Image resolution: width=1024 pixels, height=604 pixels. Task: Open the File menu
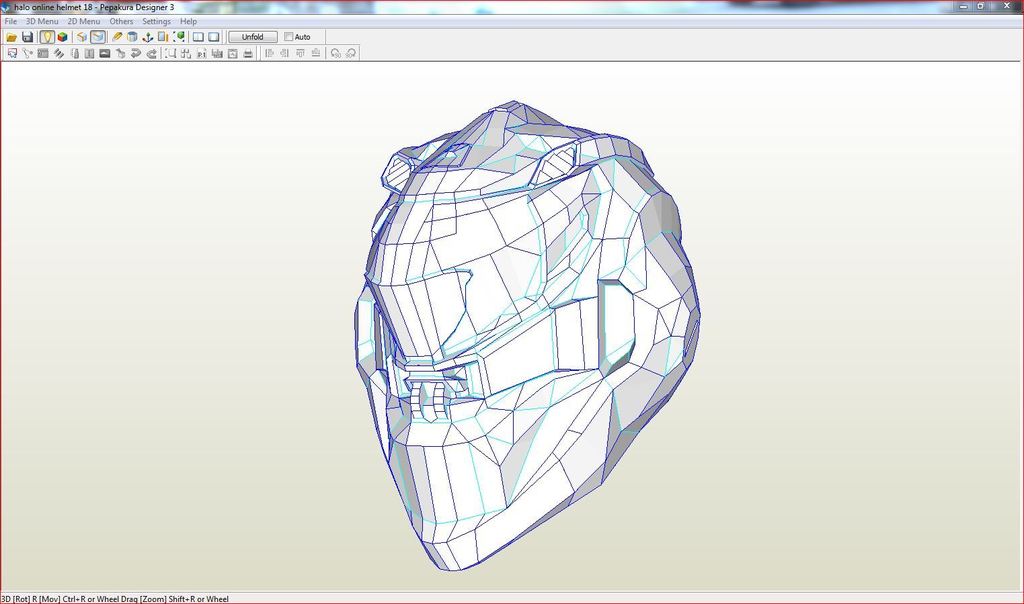click(x=11, y=21)
